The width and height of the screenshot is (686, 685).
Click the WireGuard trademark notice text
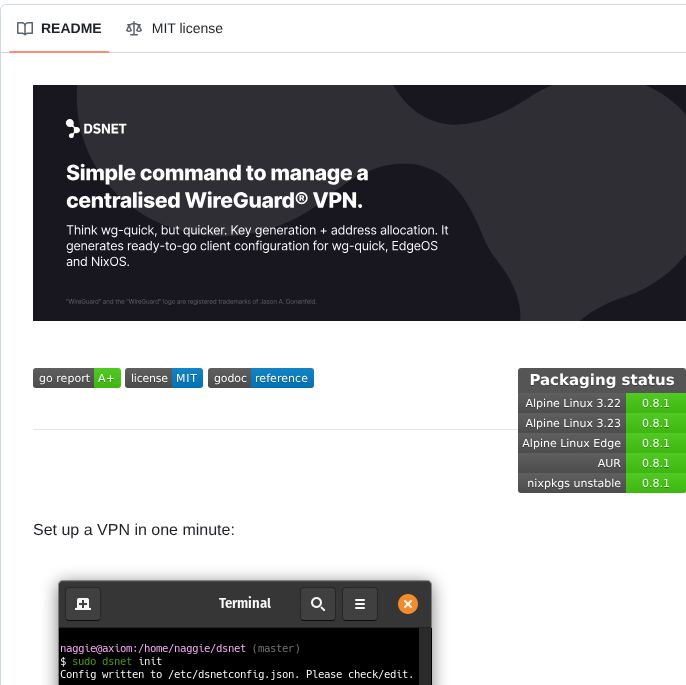pos(191,301)
